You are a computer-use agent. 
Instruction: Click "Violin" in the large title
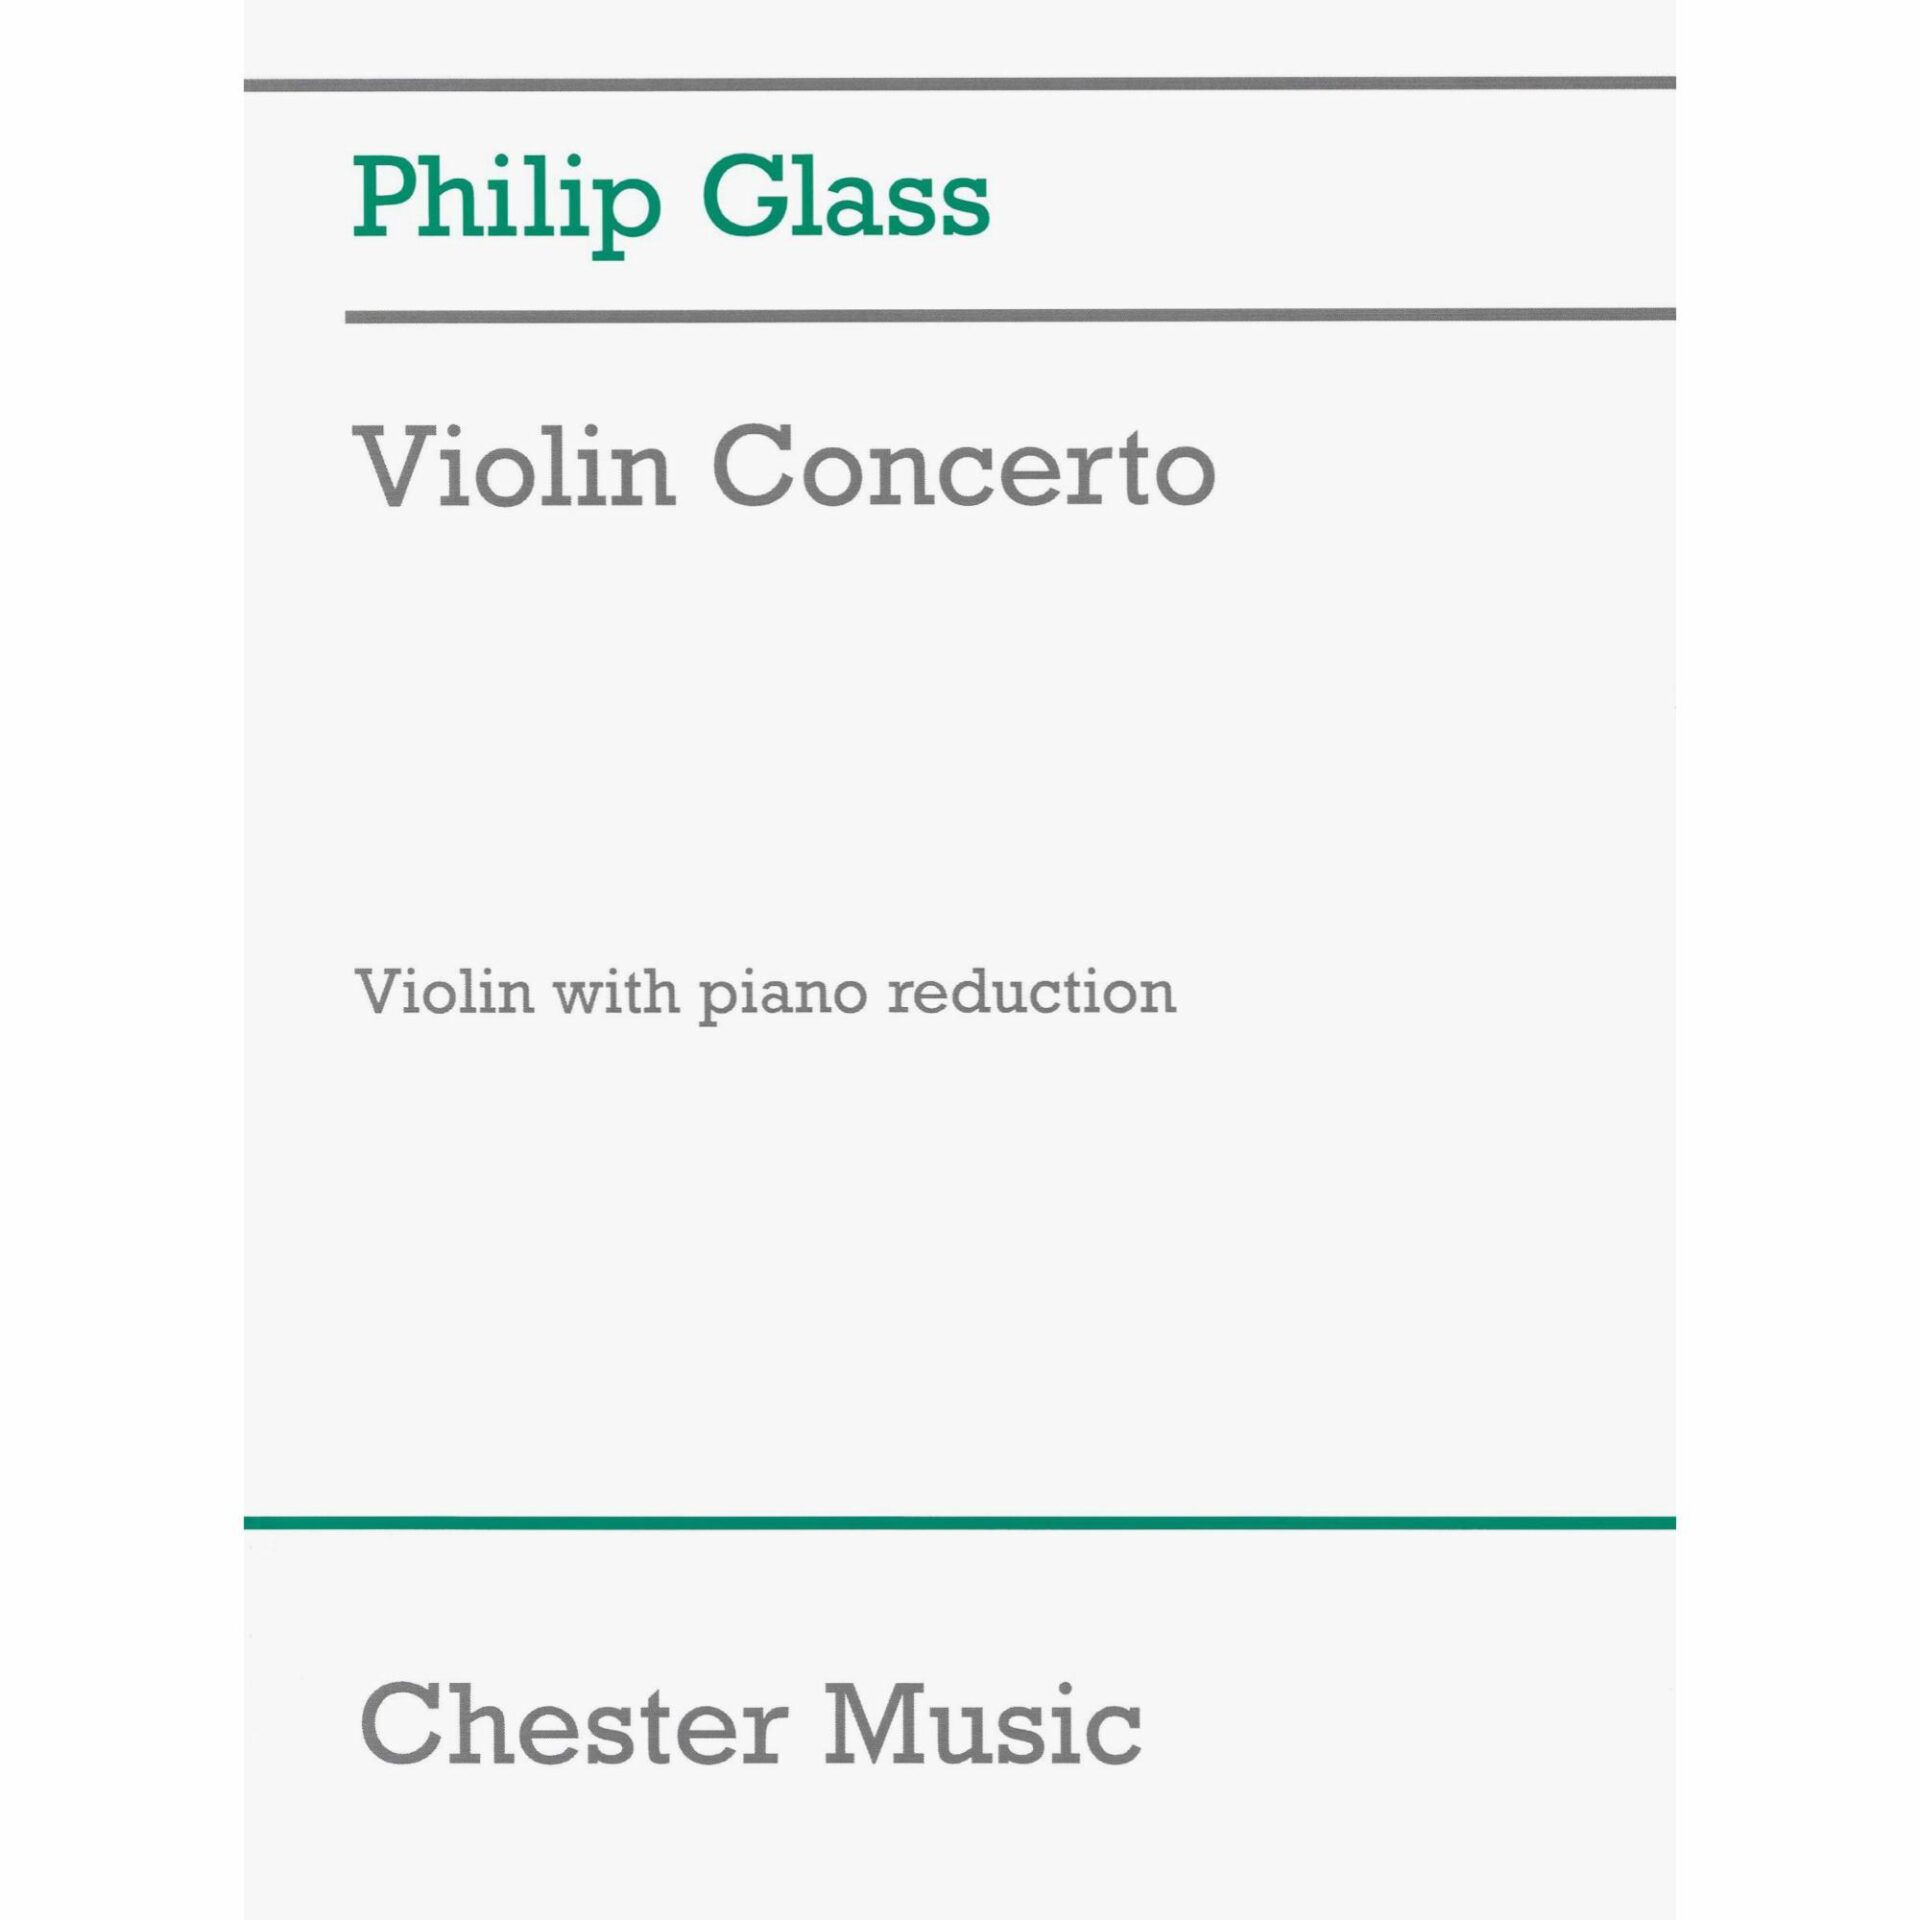tap(516, 465)
